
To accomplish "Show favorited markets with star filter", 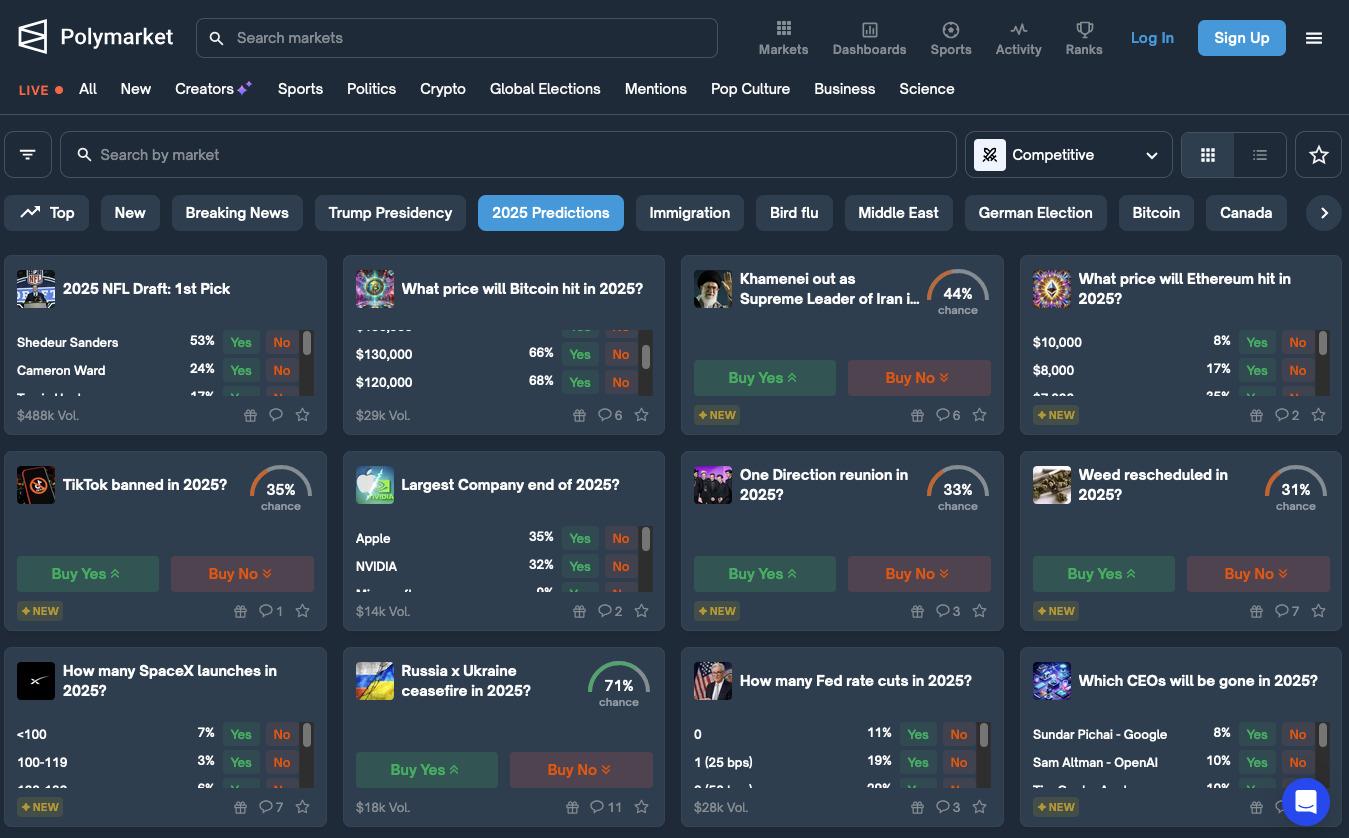I will (x=1319, y=155).
